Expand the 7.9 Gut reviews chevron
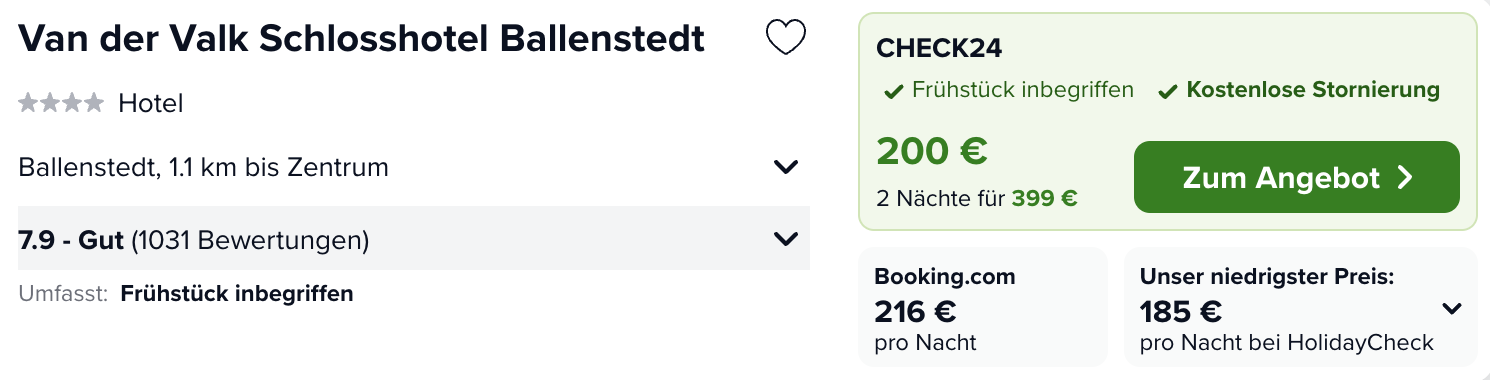The height and width of the screenshot is (380, 1490). [786, 239]
